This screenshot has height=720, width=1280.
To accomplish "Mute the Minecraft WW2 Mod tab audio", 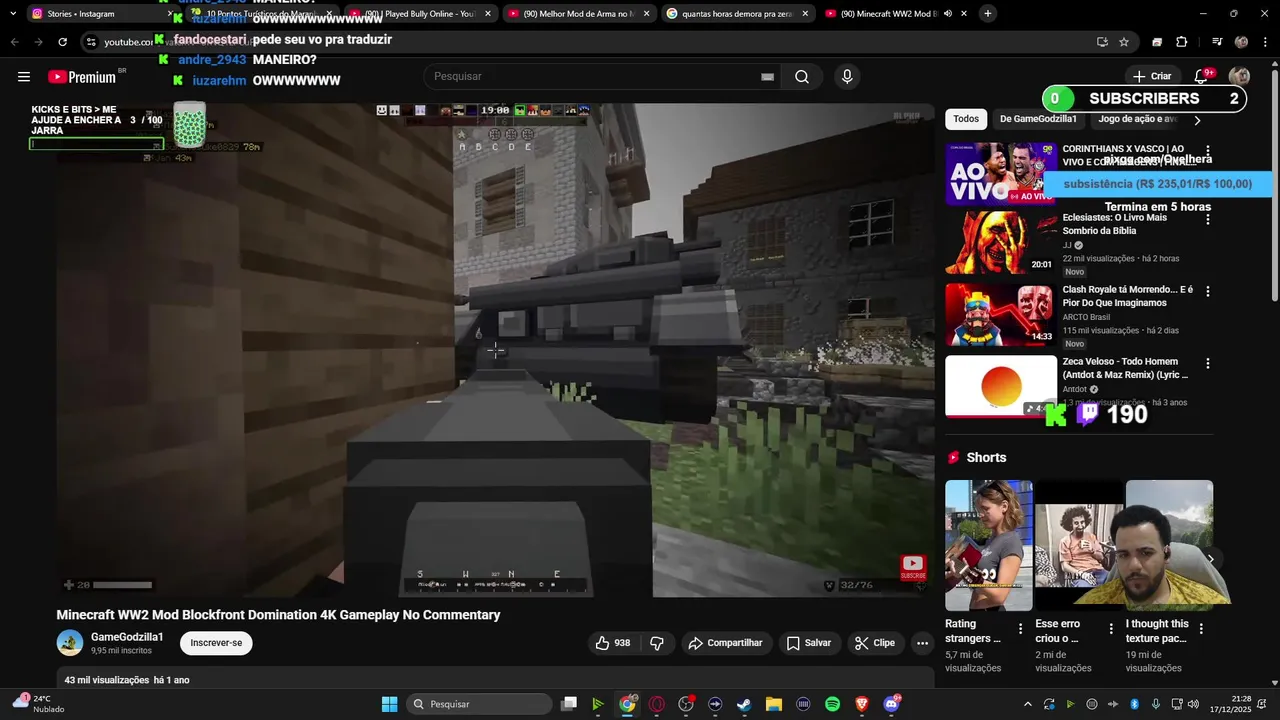I will pos(947,14).
